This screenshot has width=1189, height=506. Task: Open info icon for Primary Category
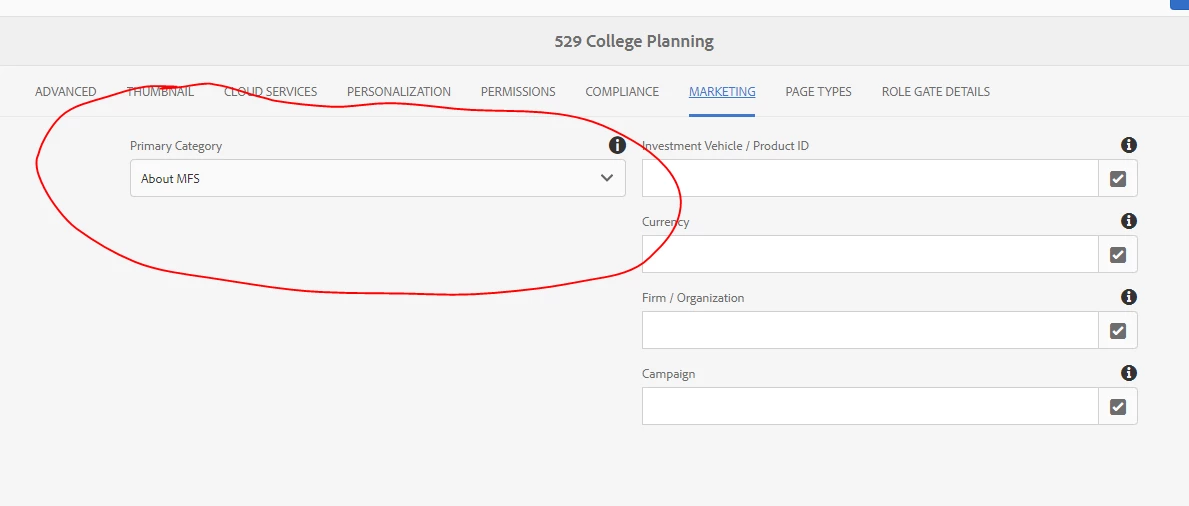(617, 144)
